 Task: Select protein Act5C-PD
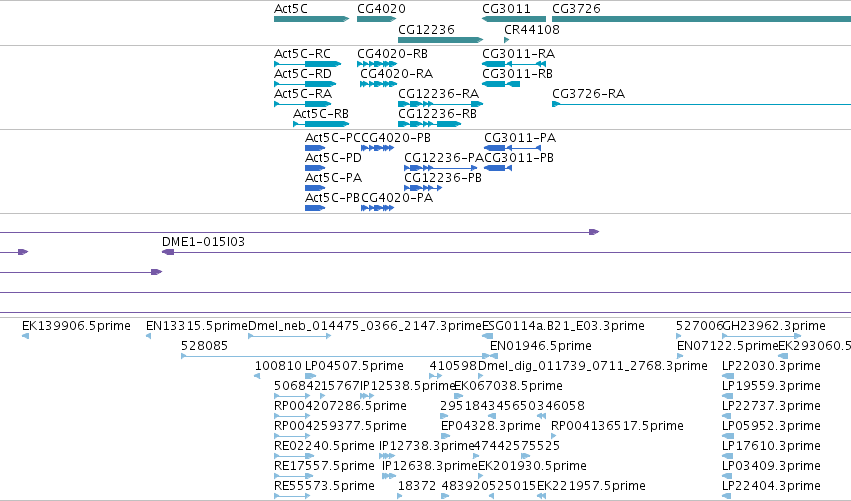pyautogui.click(x=315, y=168)
